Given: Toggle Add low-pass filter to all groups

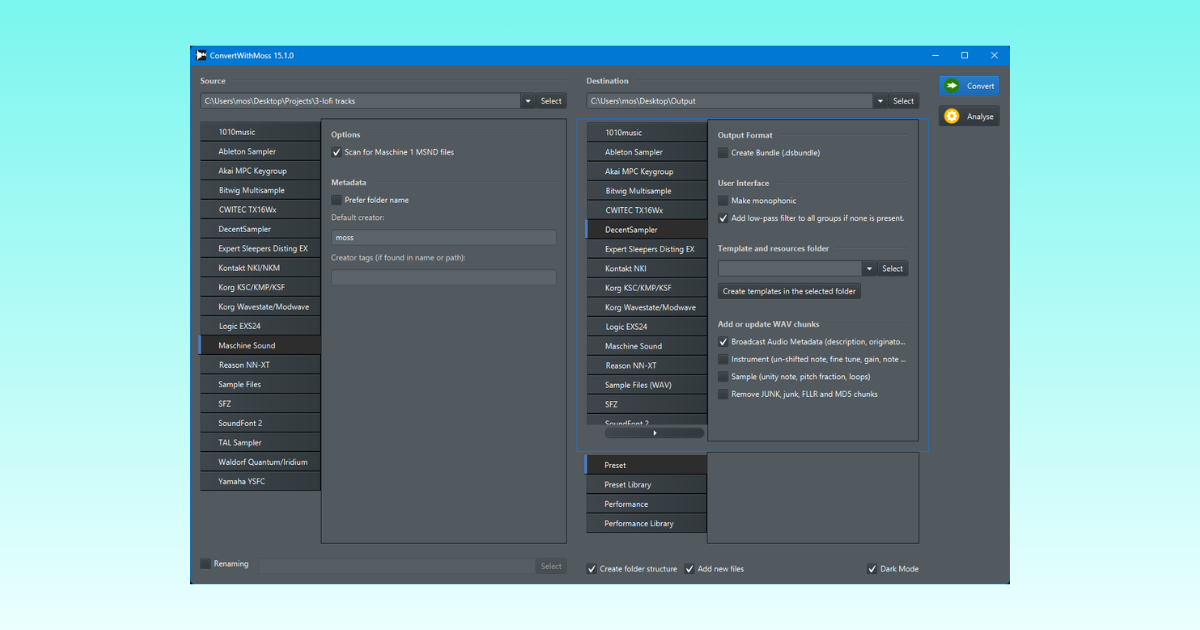Looking at the screenshot, I should point(723,218).
